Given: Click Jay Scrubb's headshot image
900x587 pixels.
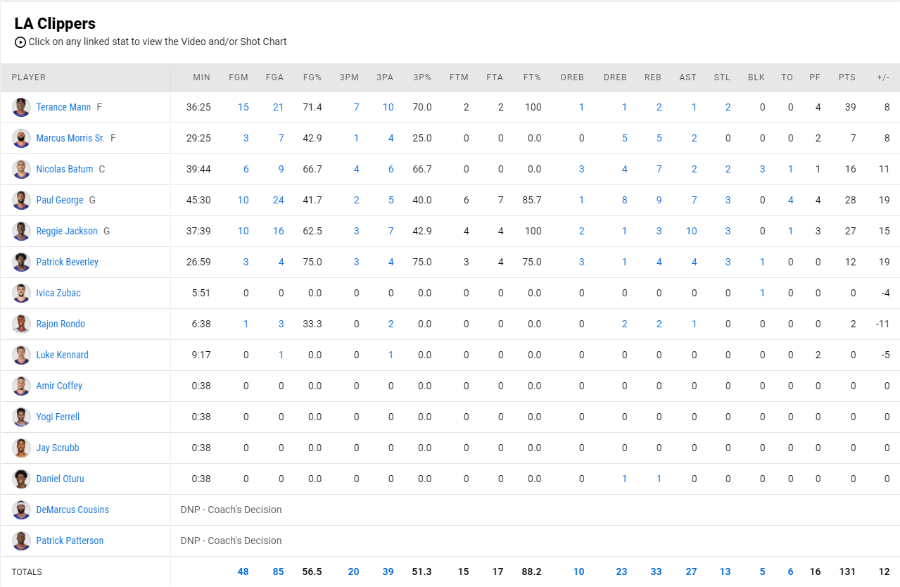Looking at the screenshot, I should click(21, 448).
